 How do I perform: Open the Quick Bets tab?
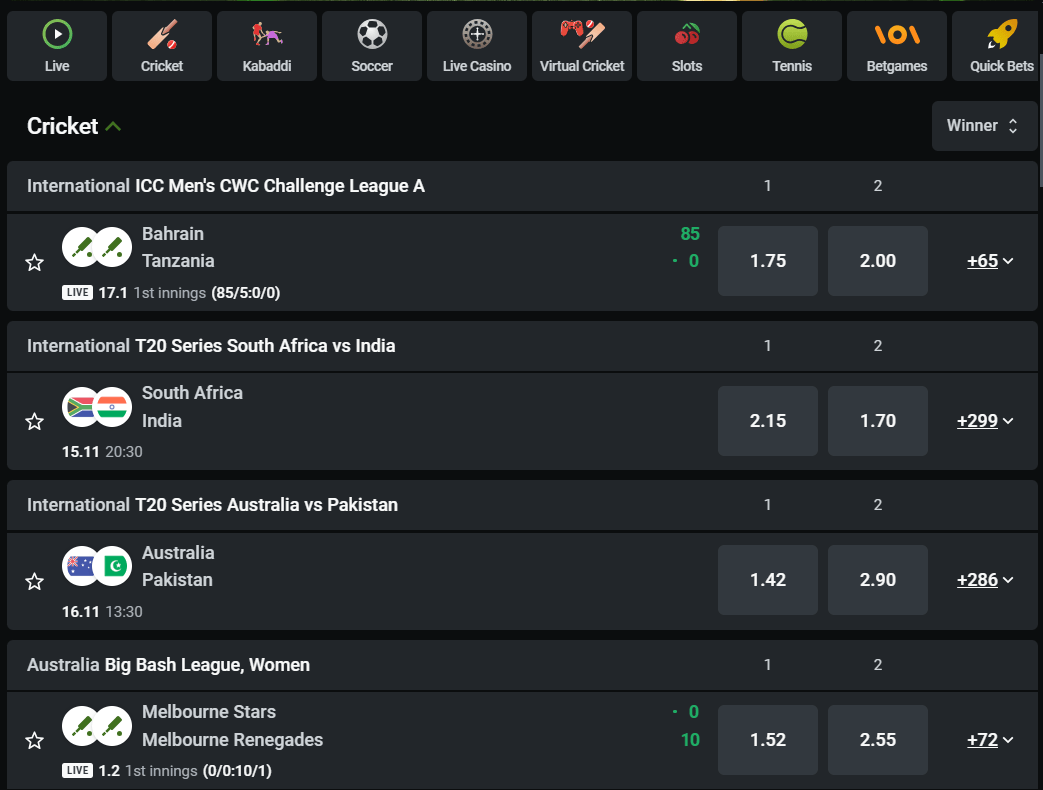tap(1000, 46)
